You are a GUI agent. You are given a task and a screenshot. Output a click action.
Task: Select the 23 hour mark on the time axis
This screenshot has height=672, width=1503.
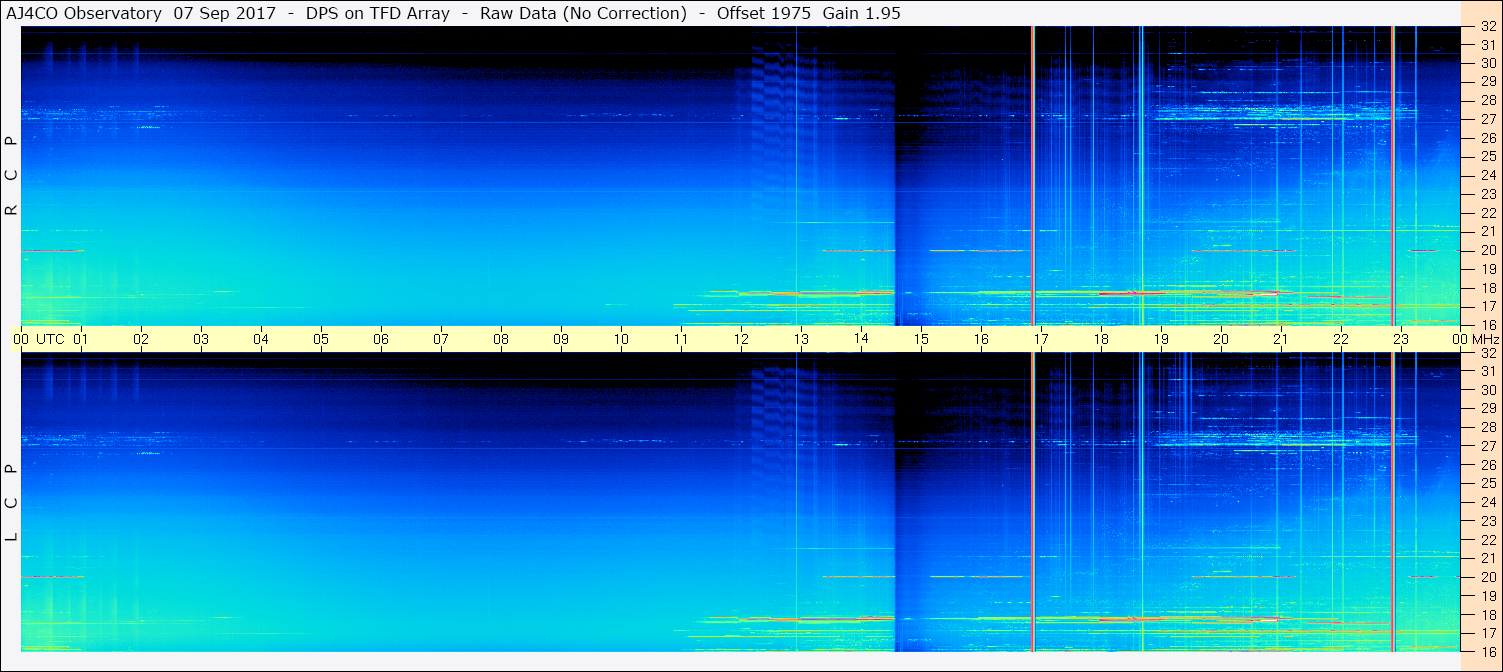click(x=1401, y=340)
